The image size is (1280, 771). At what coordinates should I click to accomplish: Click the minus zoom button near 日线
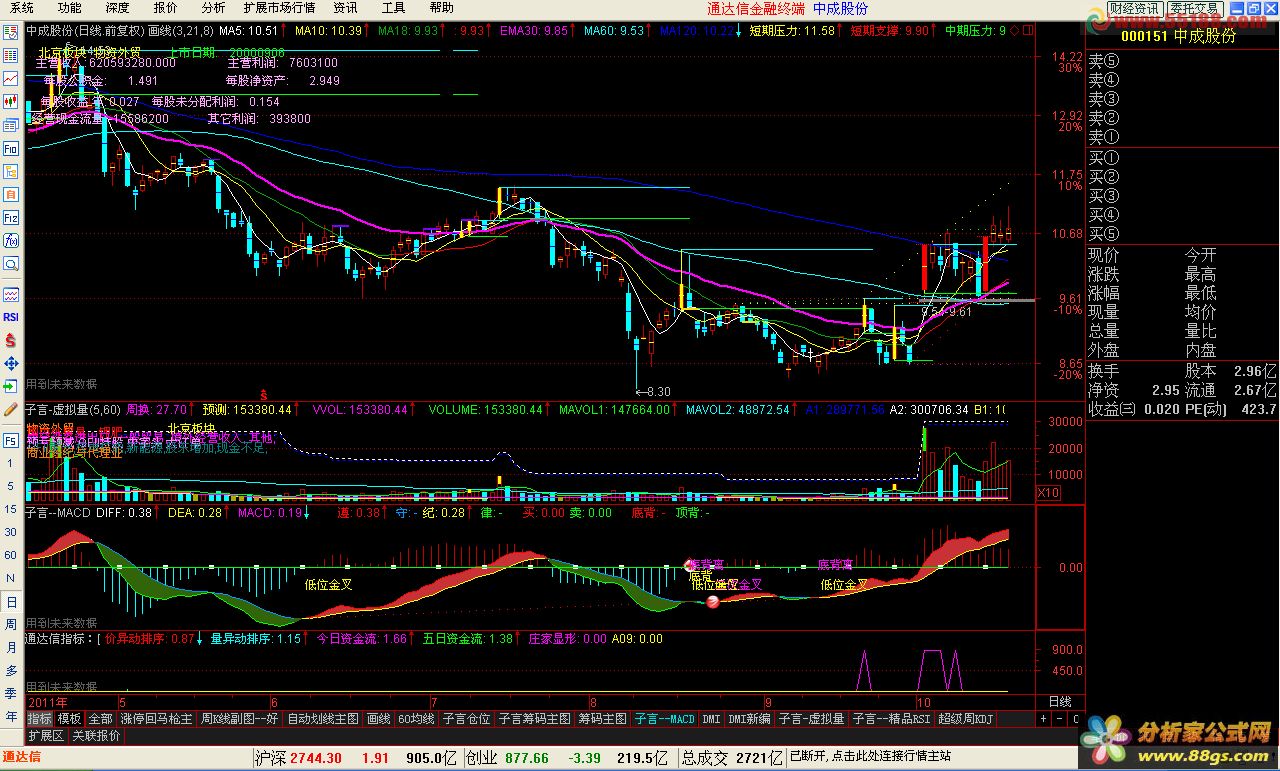[x=1059, y=719]
